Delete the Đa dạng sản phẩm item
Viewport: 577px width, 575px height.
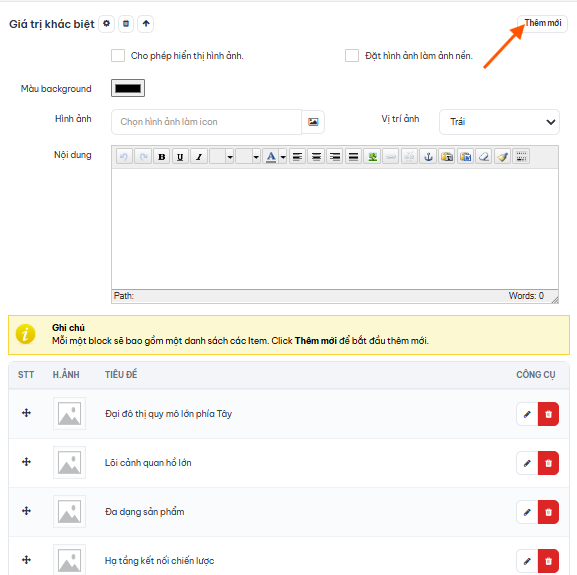coord(548,512)
